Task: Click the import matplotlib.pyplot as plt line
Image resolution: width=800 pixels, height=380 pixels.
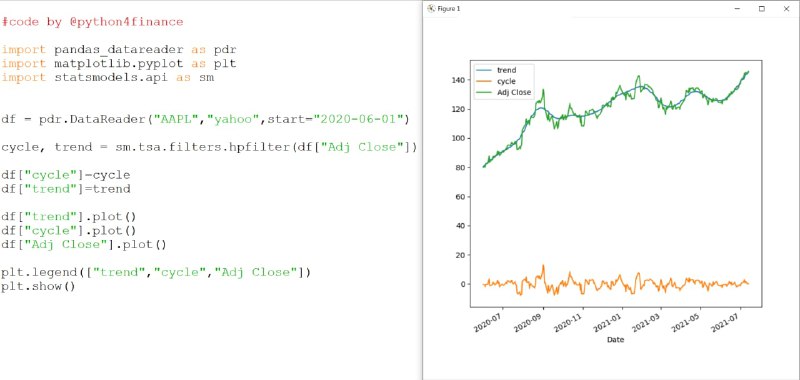Action: [118, 64]
